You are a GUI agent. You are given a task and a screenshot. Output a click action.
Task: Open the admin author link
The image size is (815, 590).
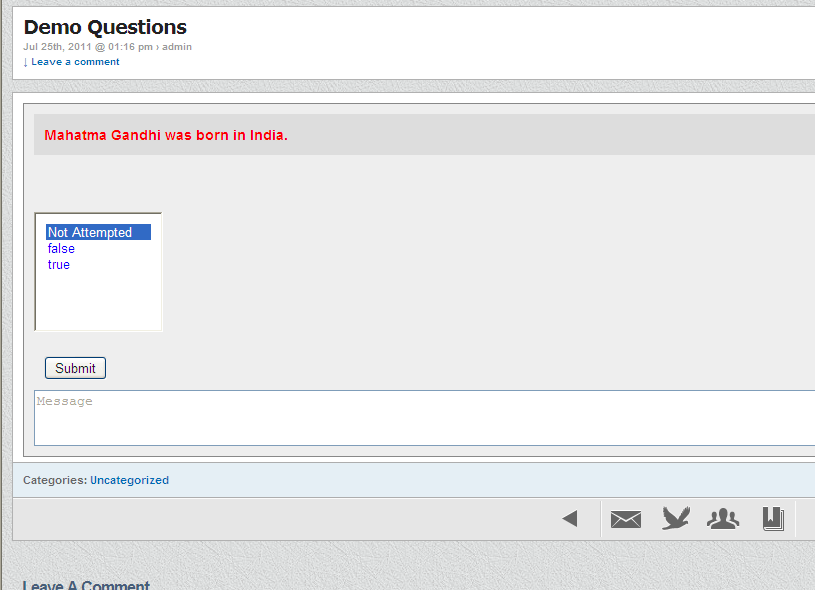tap(177, 47)
